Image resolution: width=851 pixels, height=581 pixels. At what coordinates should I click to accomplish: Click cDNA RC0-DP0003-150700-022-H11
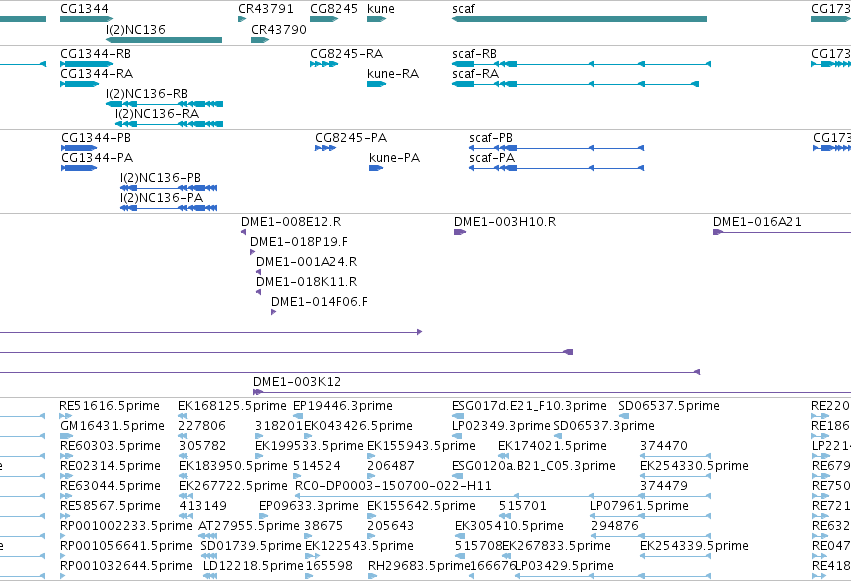coord(503,496)
